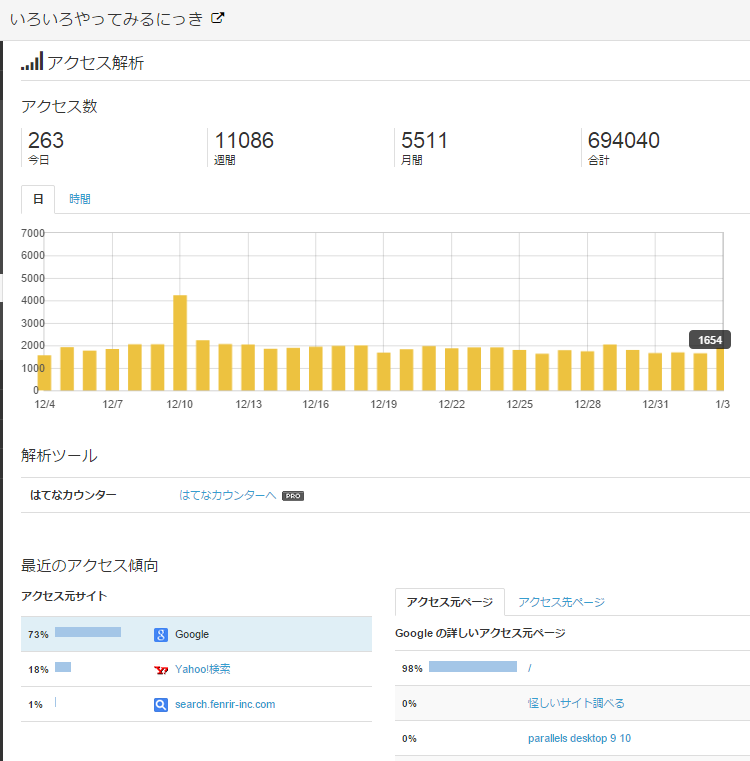
Task: Click the 4000 y-axis label
Action: coord(33,300)
